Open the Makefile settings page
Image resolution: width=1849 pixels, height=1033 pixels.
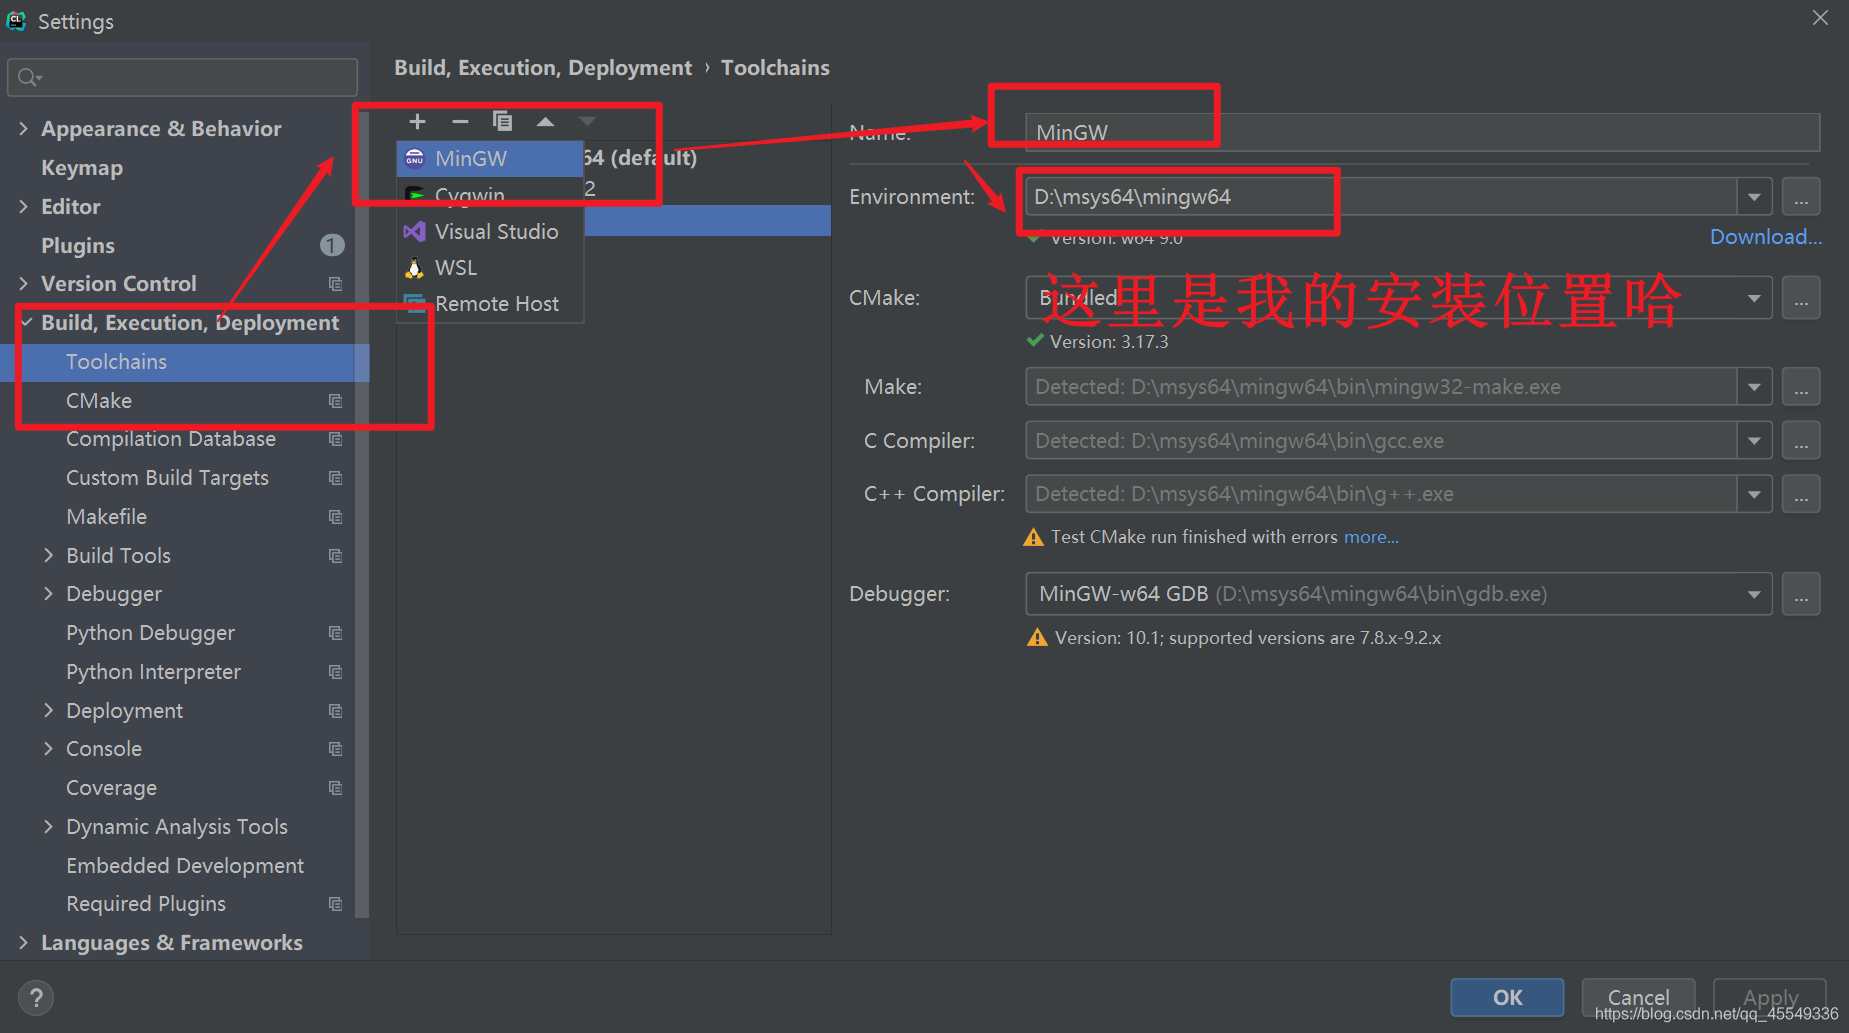click(x=106, y=516)
